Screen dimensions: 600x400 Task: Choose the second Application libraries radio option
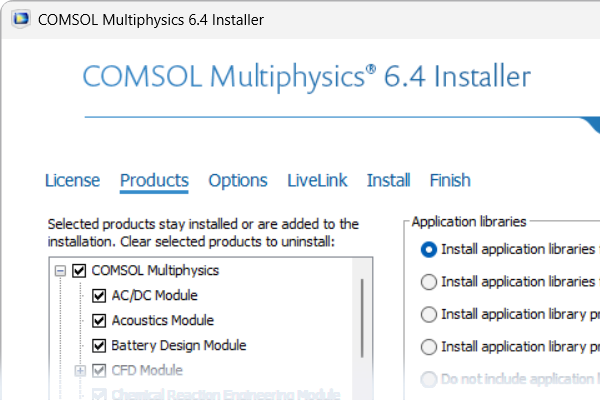point(429,282)
